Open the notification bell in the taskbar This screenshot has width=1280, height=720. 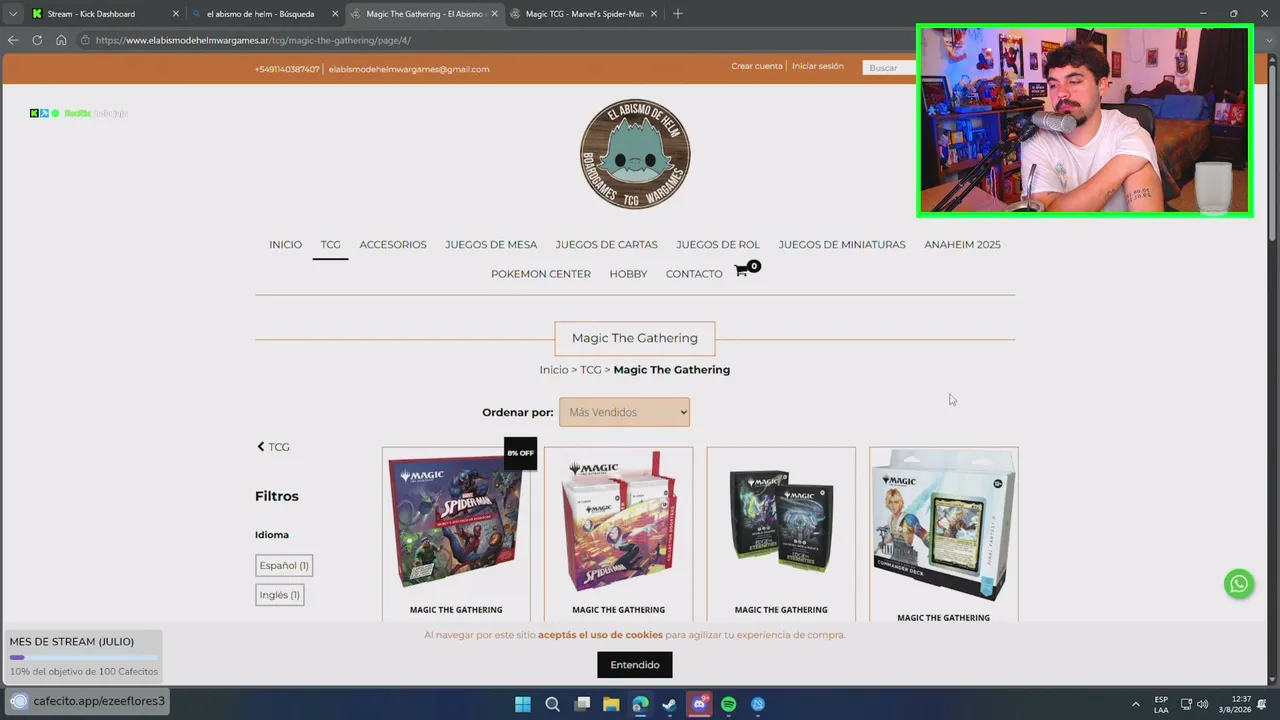tap(1263, 704)
